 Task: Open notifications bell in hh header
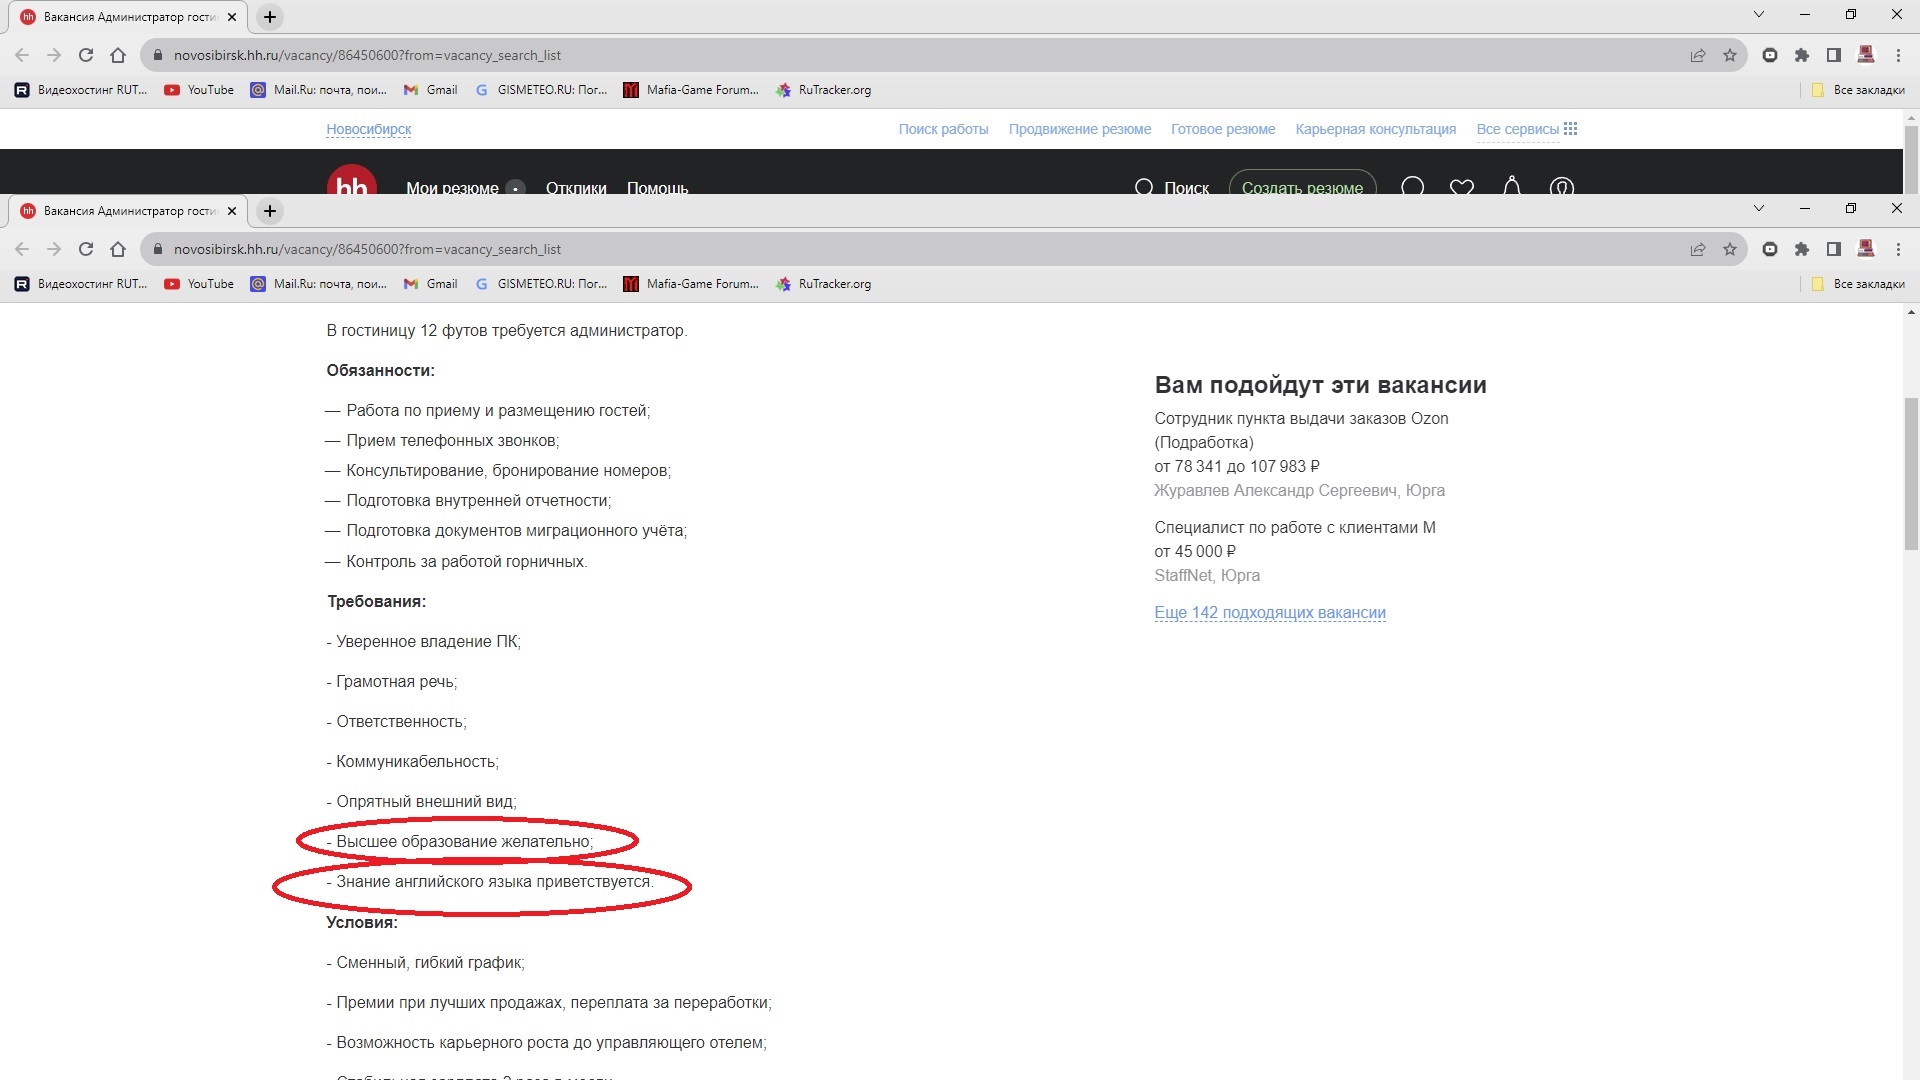tap(1511, 186)
